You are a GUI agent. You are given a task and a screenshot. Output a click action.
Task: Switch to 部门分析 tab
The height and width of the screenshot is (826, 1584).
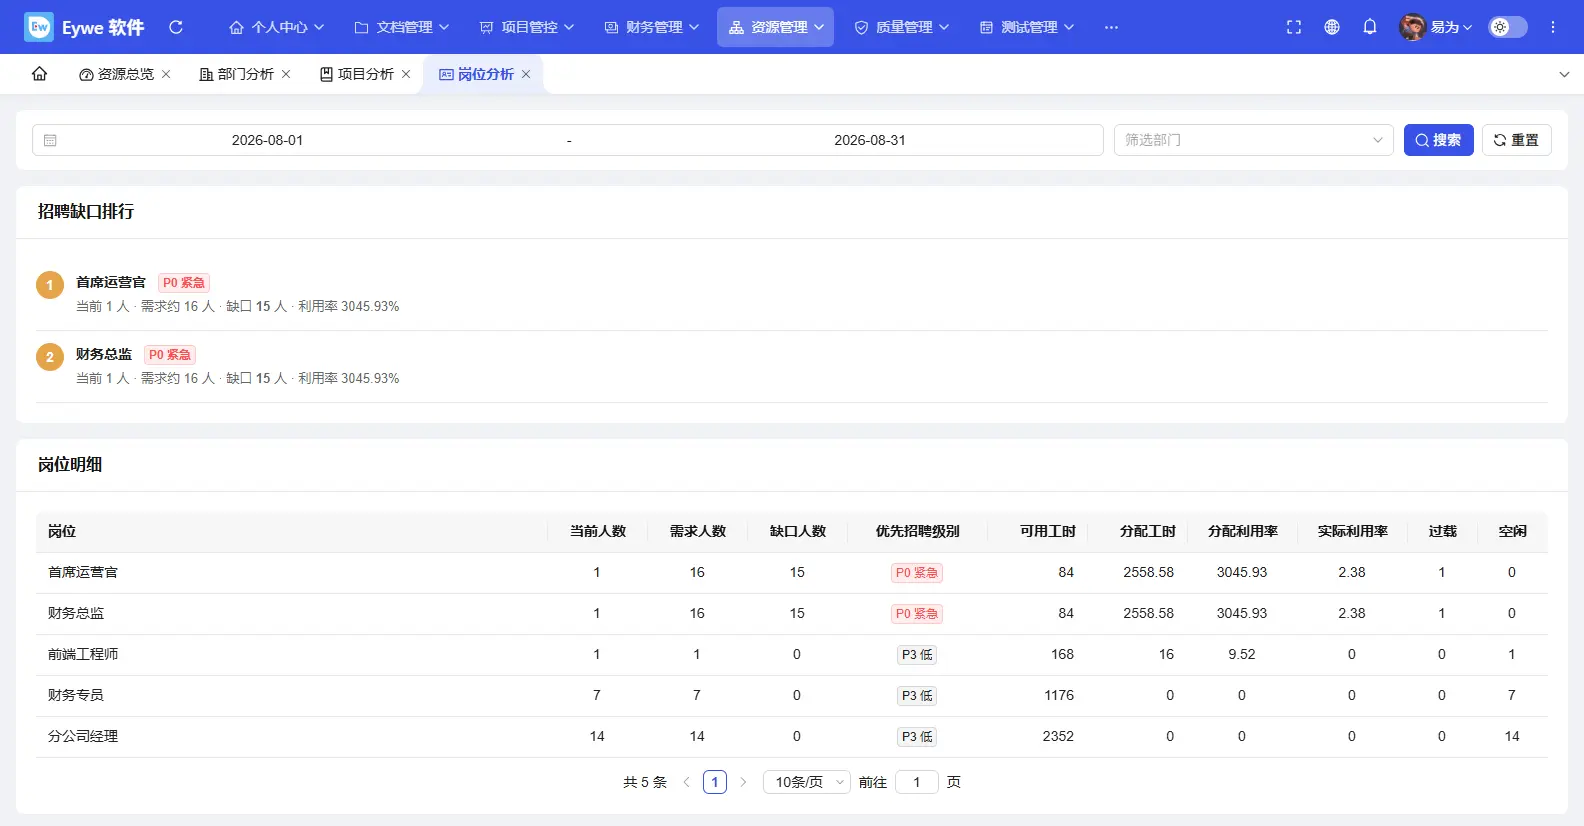click(x=237, y=74)
